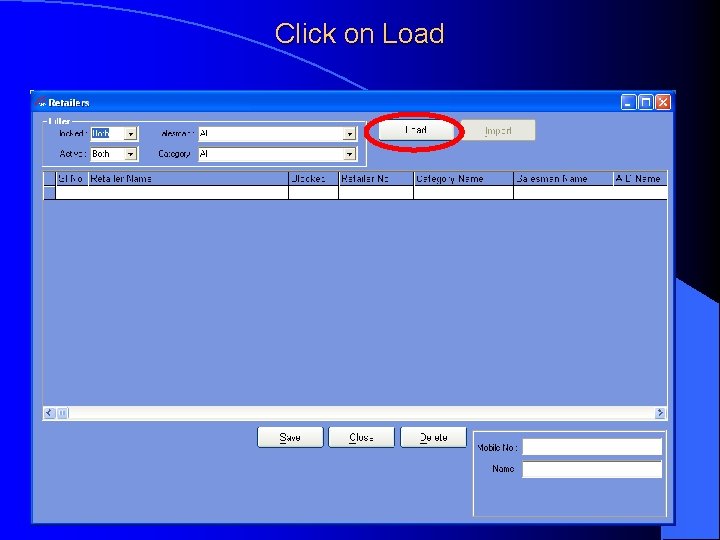The height and width of the screenshot is (540, 720).
Task: Click the Load button
Action: tap(416, 131)
